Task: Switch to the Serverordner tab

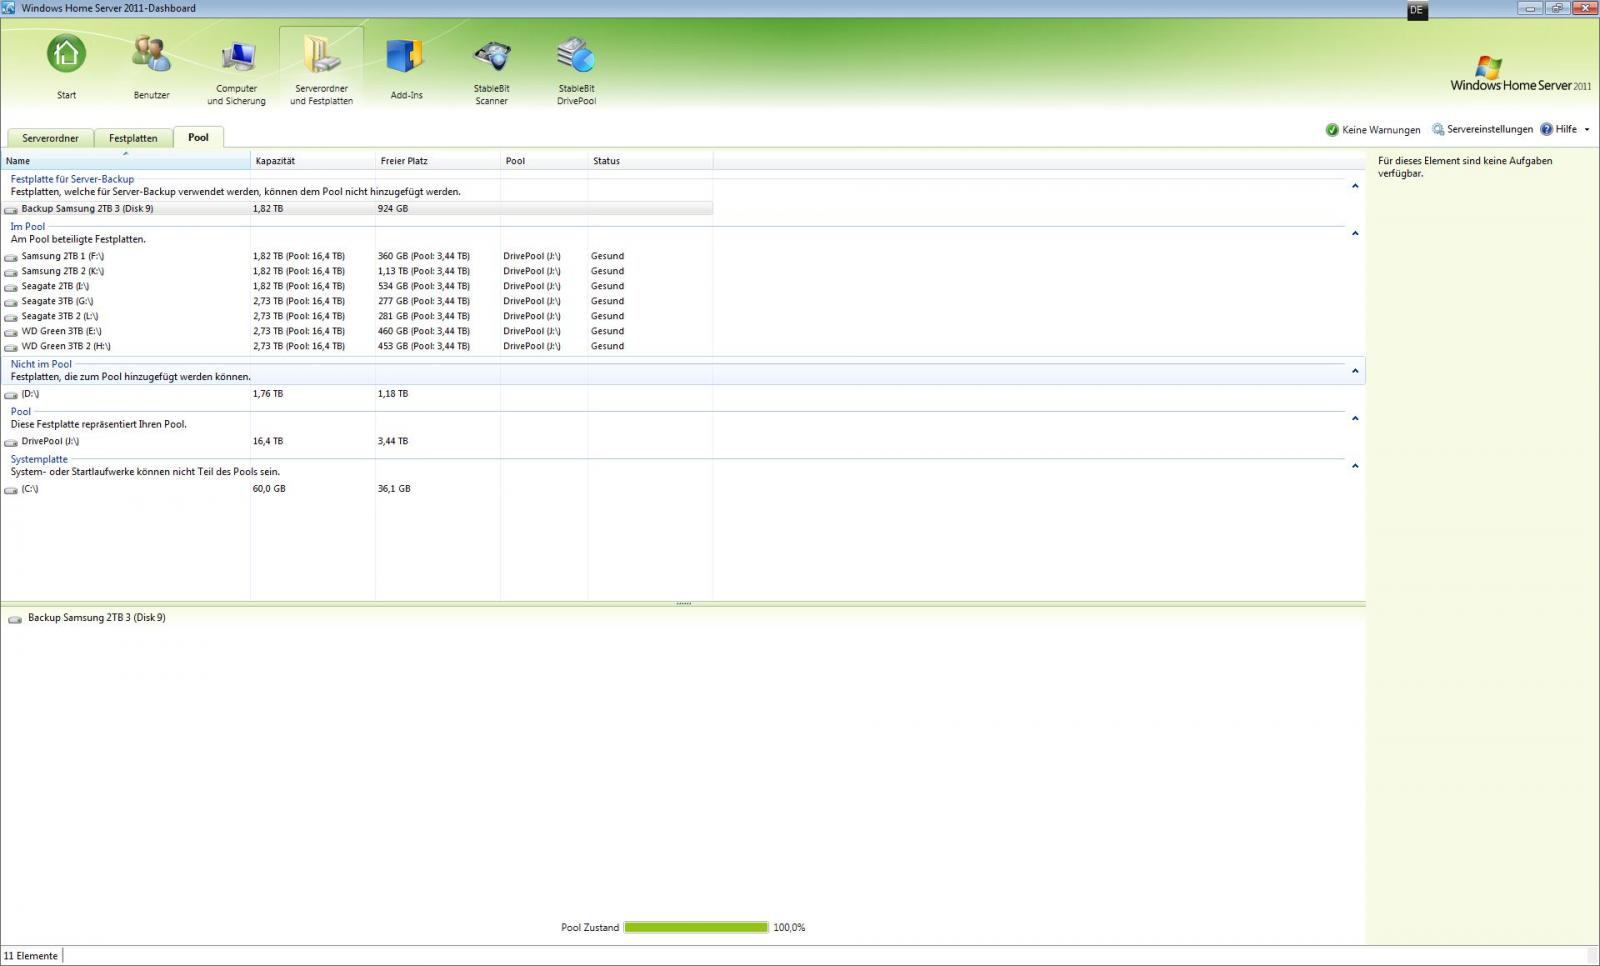Action: pos(50,138)
